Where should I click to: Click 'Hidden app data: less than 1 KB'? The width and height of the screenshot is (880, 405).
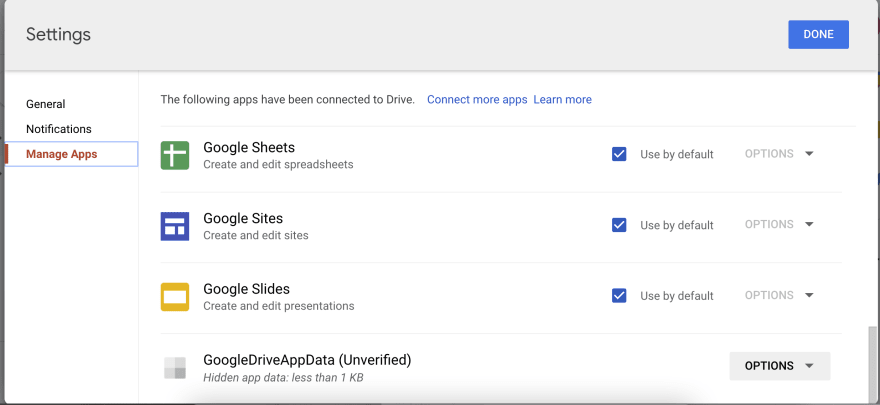(x=283, y=378)
